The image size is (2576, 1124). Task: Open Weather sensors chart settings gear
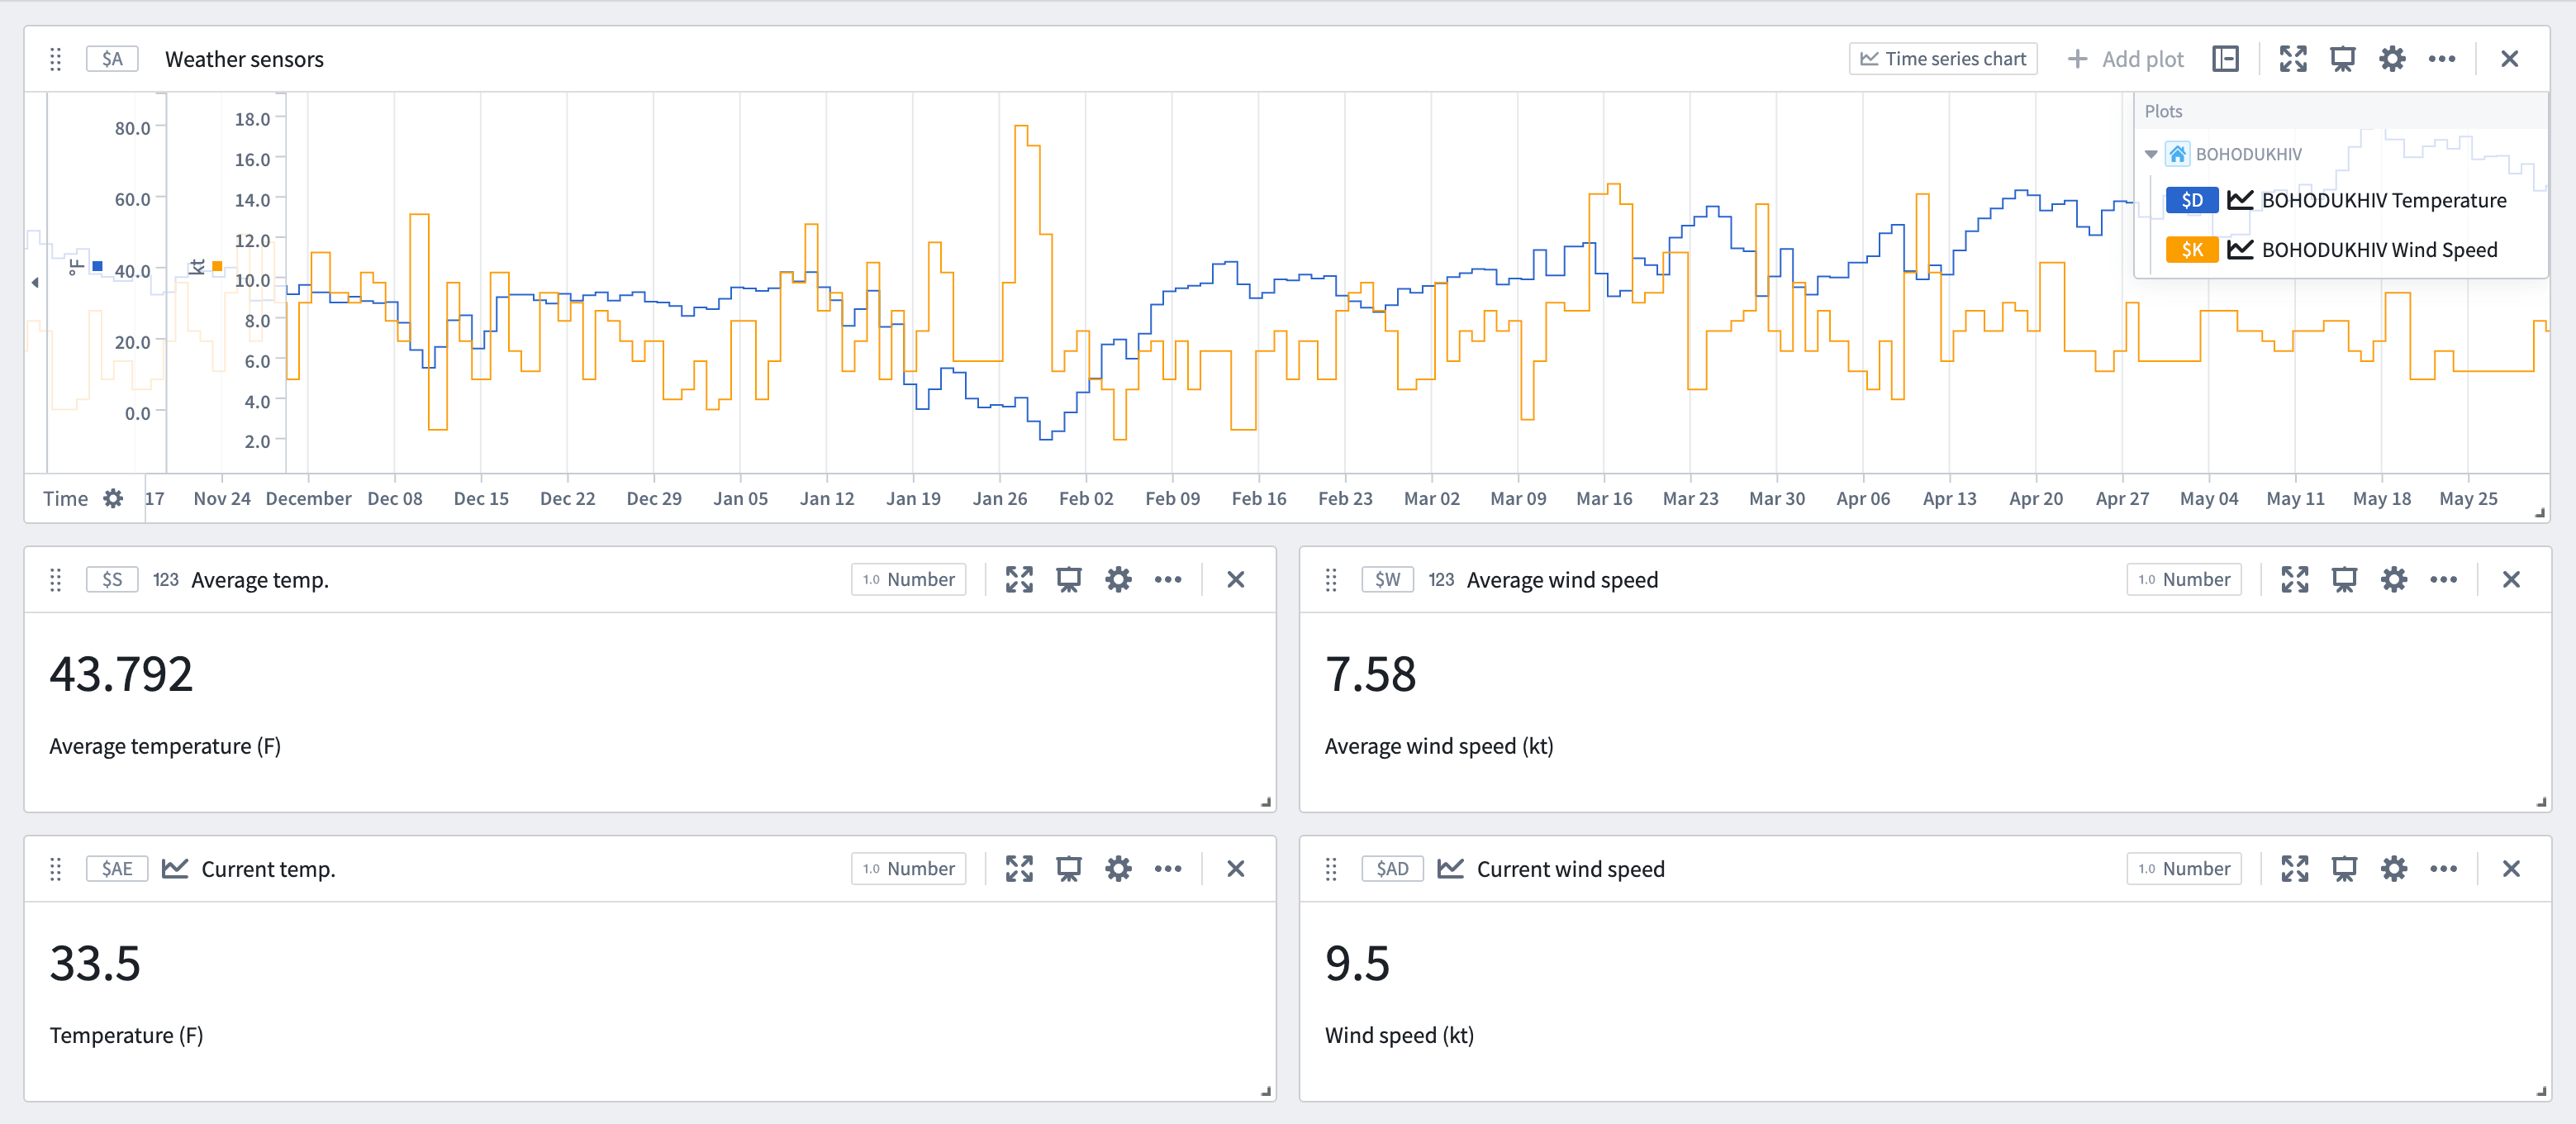2391,59
